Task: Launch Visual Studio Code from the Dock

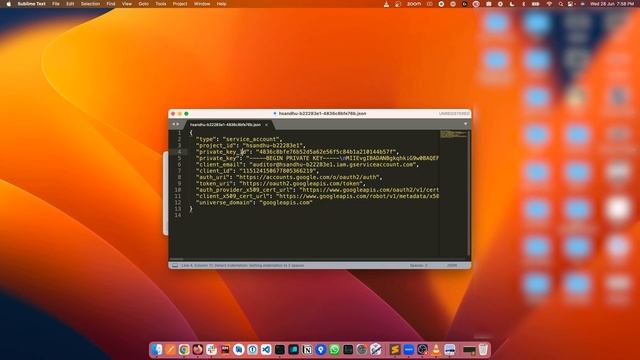Action: tap(266, 349)
